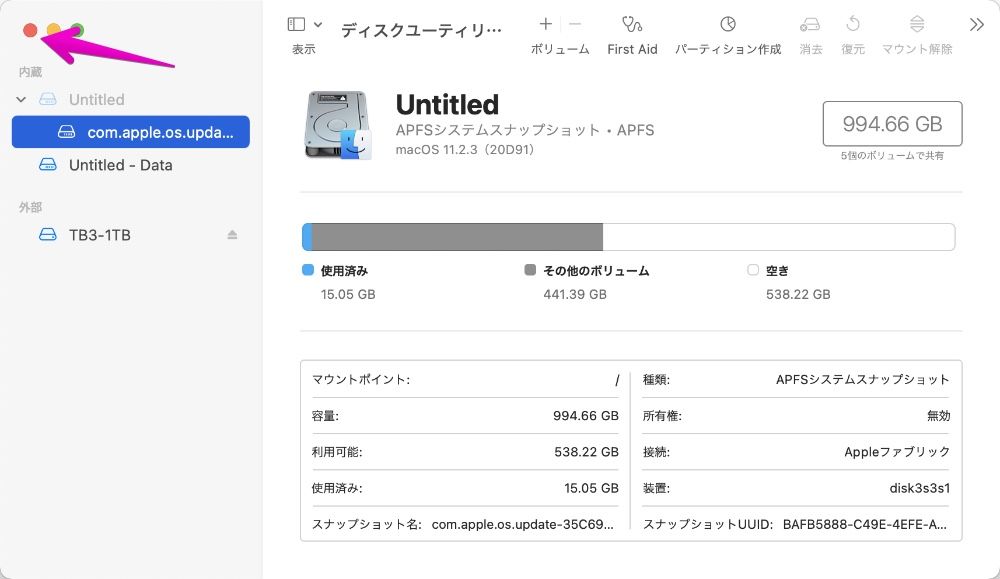Click the large hard disk Finder image
This screenshot has width=1000, height=579.
point(337,124)
